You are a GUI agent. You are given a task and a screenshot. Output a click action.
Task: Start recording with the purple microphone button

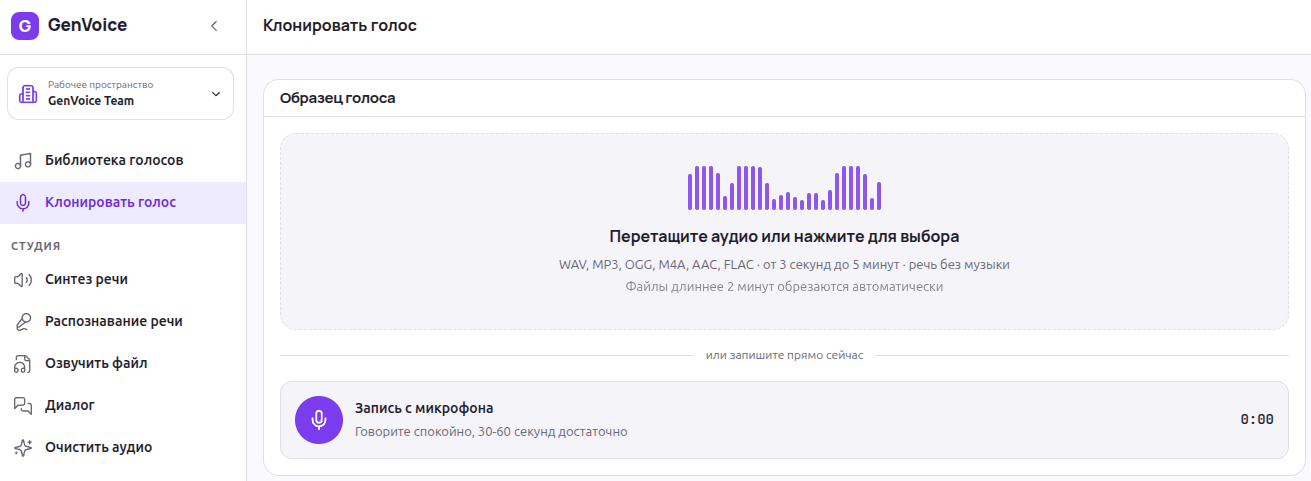point(319,420)
